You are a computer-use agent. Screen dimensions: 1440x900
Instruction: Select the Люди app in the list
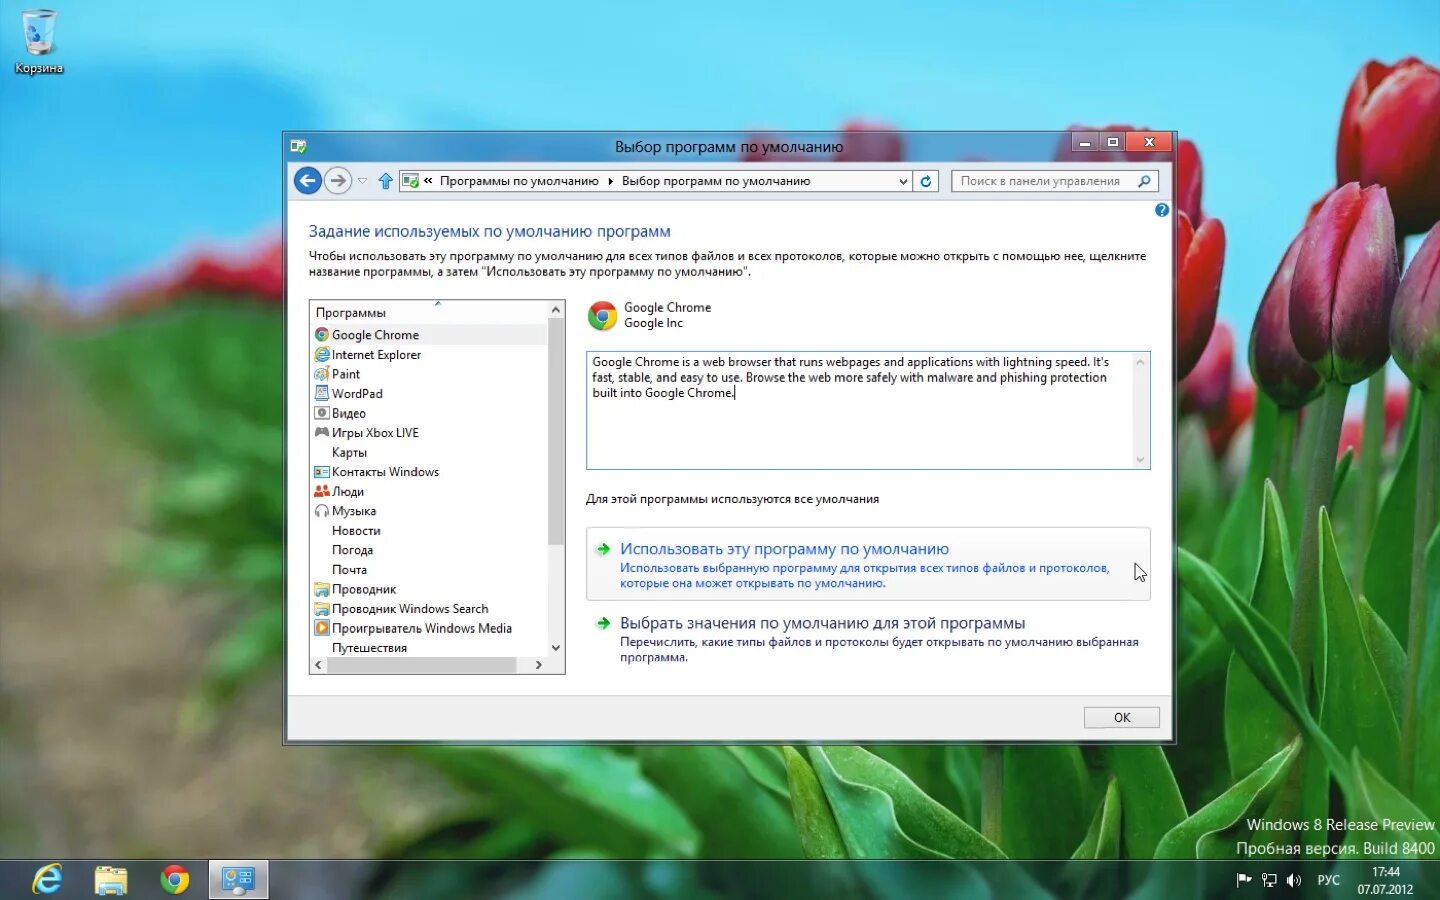coord(347,491)
